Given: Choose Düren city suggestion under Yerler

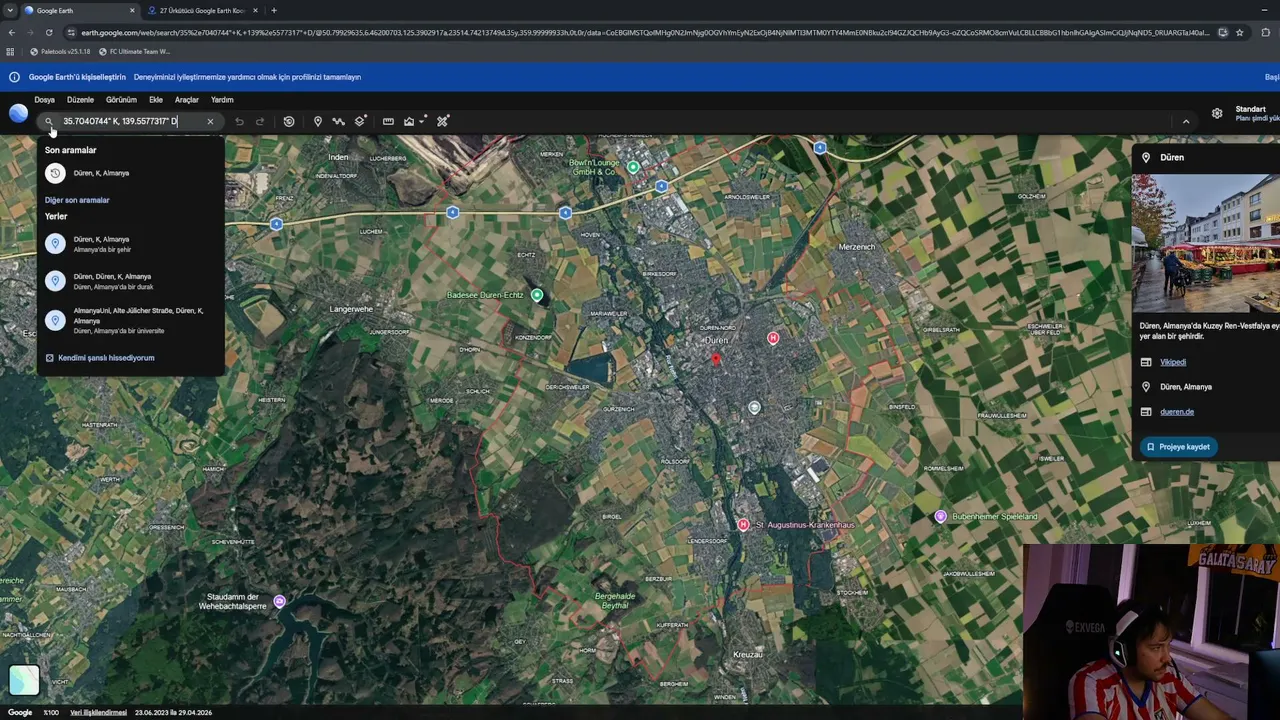Looking at the screenshot, I should 130,244.
